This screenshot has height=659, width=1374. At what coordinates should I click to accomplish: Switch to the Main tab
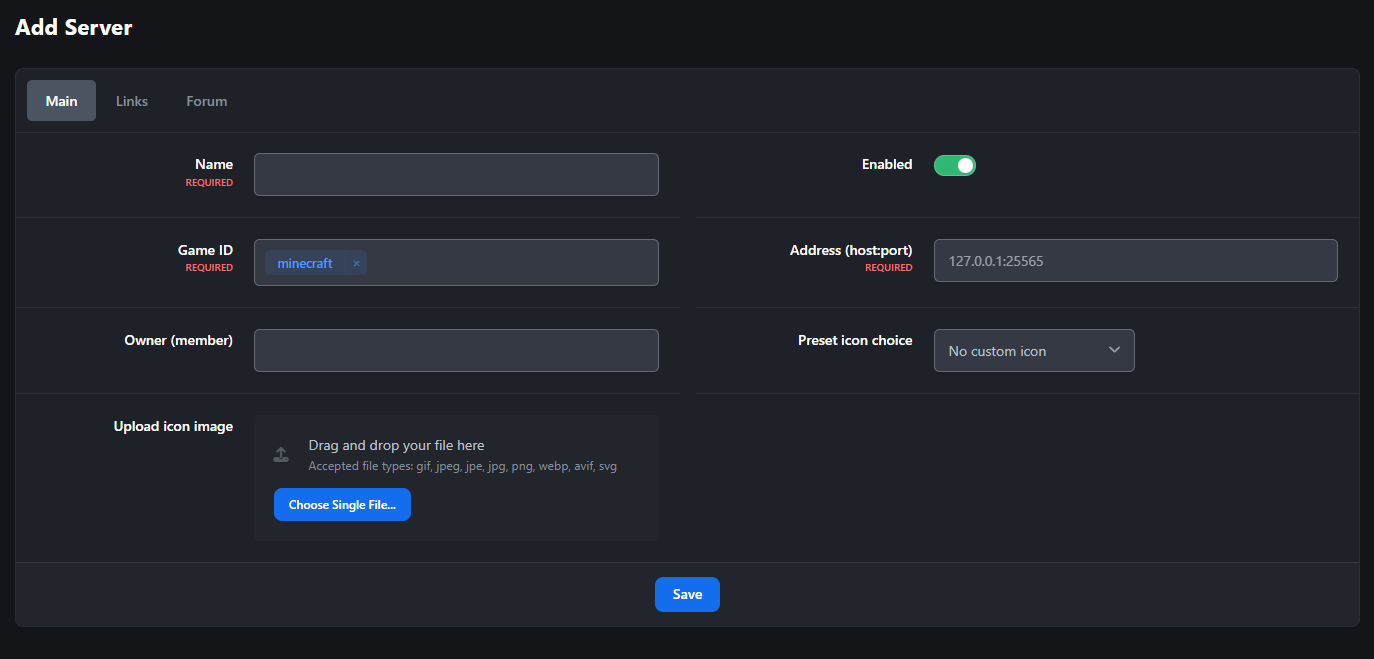point(61,101)
